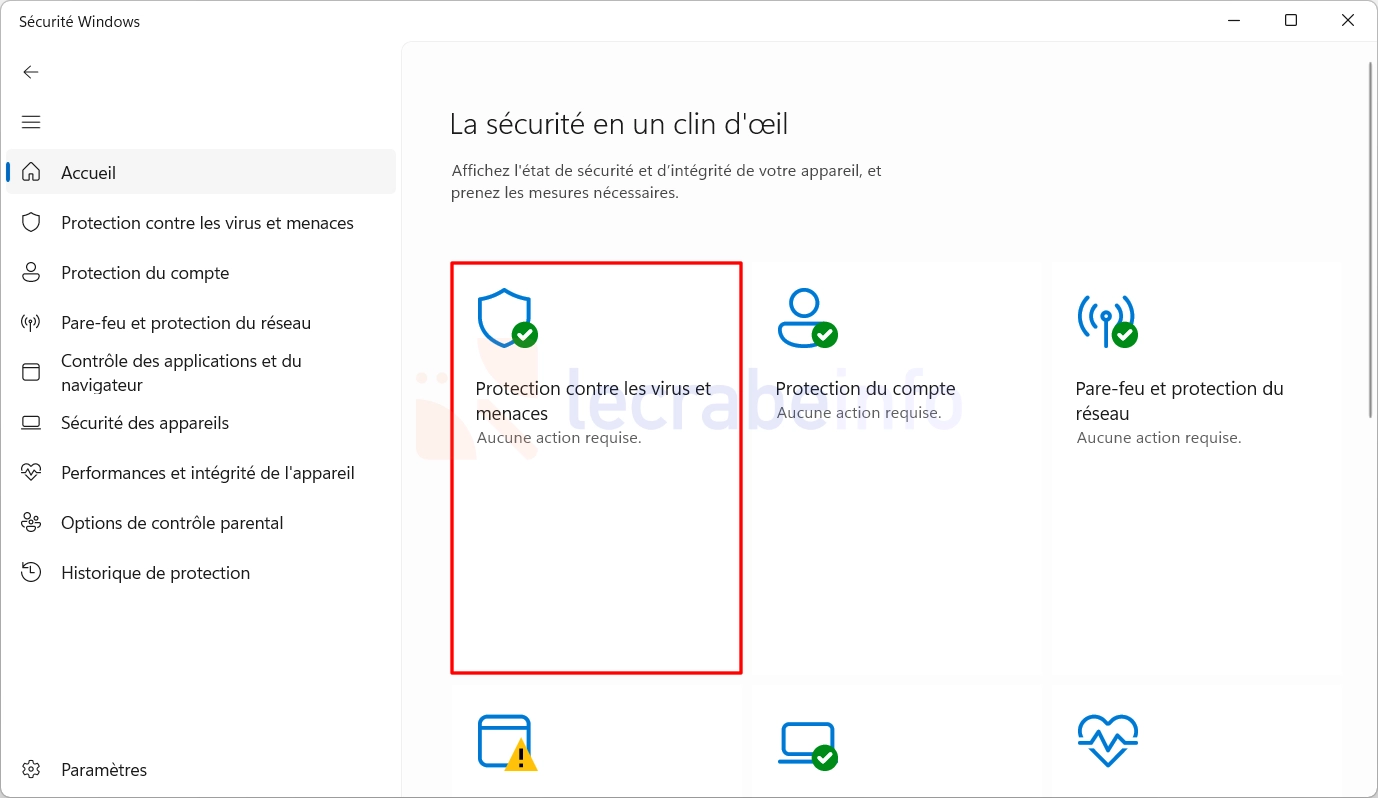This screenshot has height=798, width=1378.
Task: Click the main page vertical scrollbar
Action: click(1370, 240)
